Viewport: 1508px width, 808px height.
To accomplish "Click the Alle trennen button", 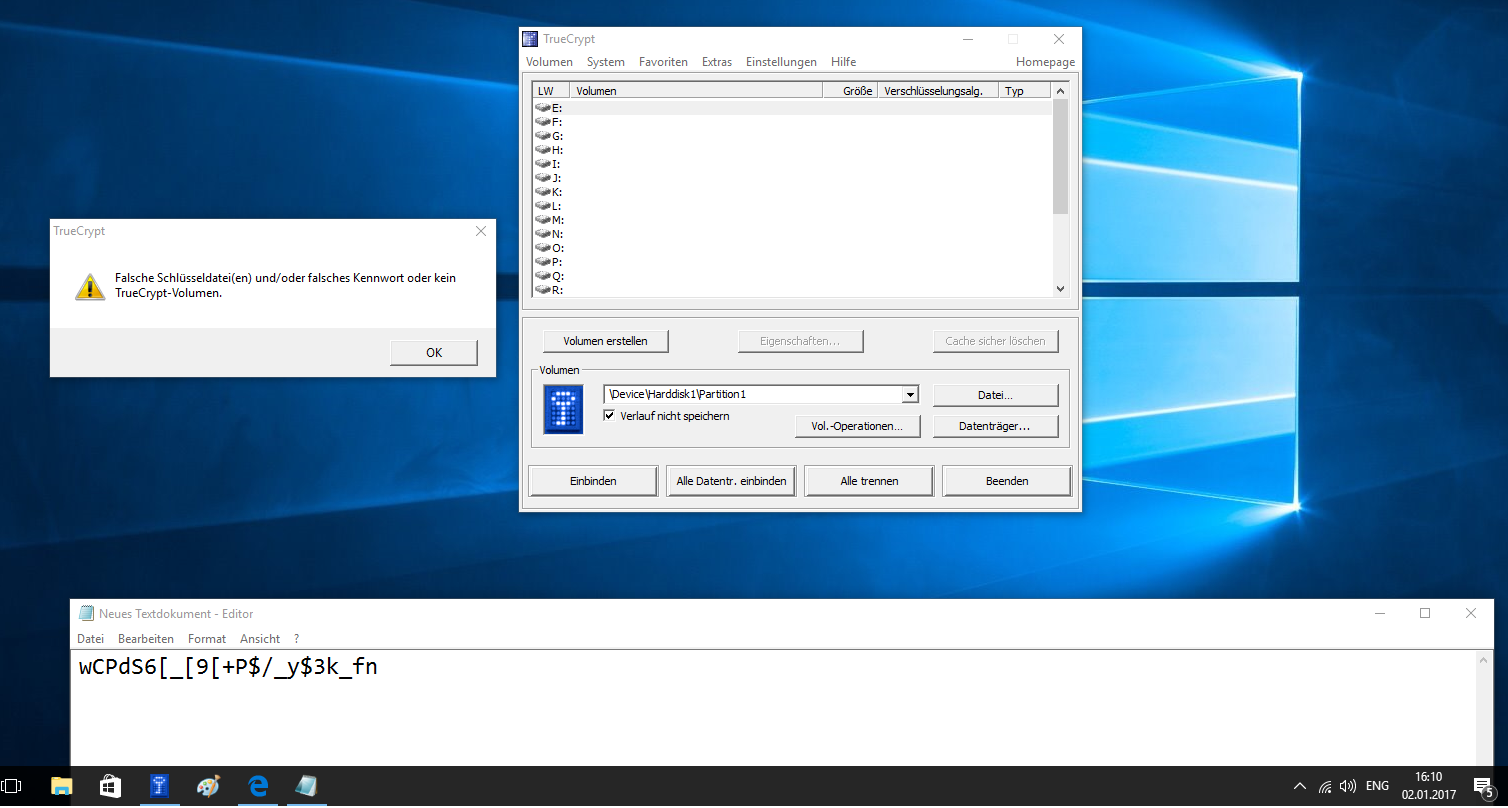I will pyautogui.click(x=869, y=481).
